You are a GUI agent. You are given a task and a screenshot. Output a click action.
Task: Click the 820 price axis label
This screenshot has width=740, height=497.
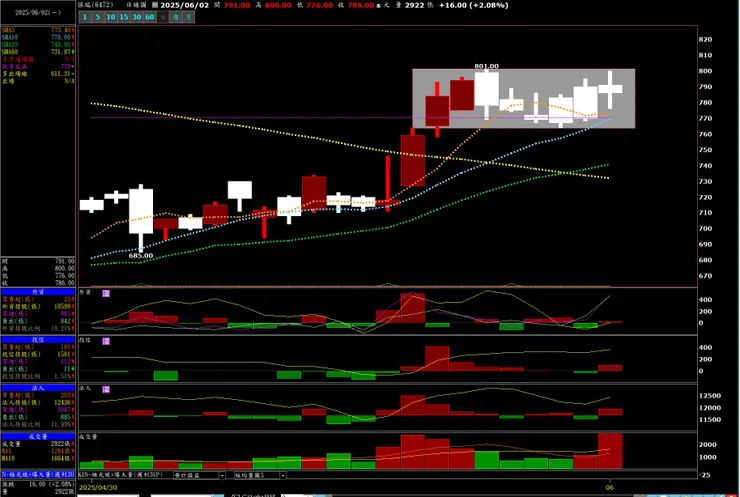coord(705,39)
